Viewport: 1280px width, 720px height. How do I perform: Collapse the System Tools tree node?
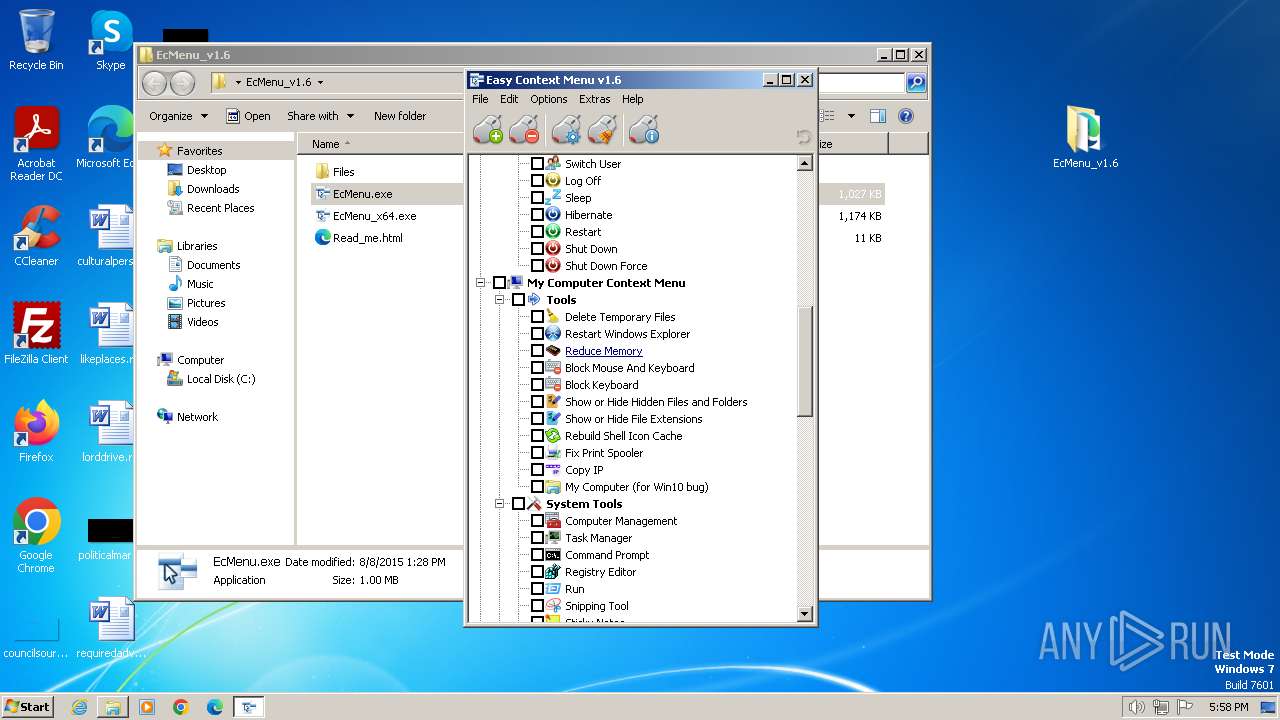500,504
